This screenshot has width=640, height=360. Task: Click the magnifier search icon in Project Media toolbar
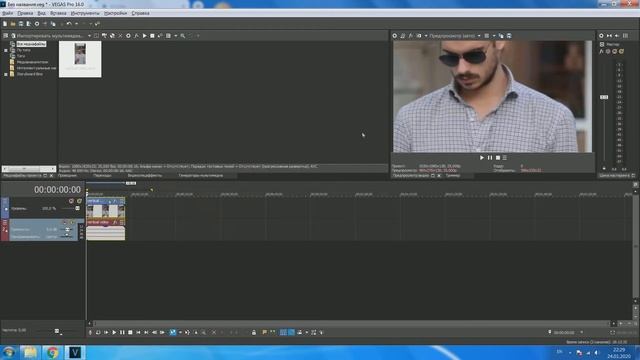click(183, 36)
